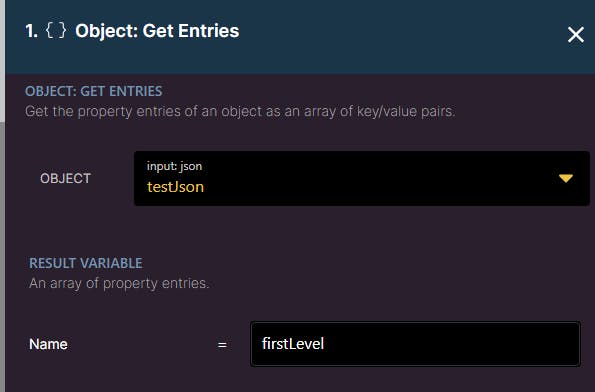Click the equals sign next to Name

coord(222,345)
